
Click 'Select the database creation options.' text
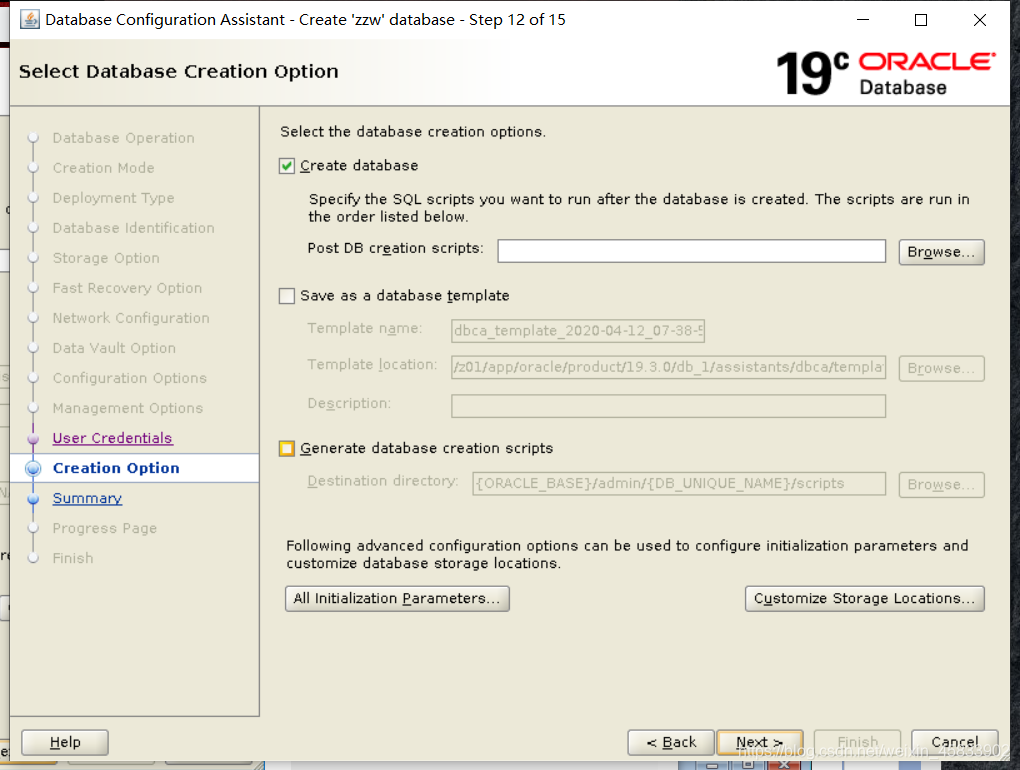[x=413, y=131]
